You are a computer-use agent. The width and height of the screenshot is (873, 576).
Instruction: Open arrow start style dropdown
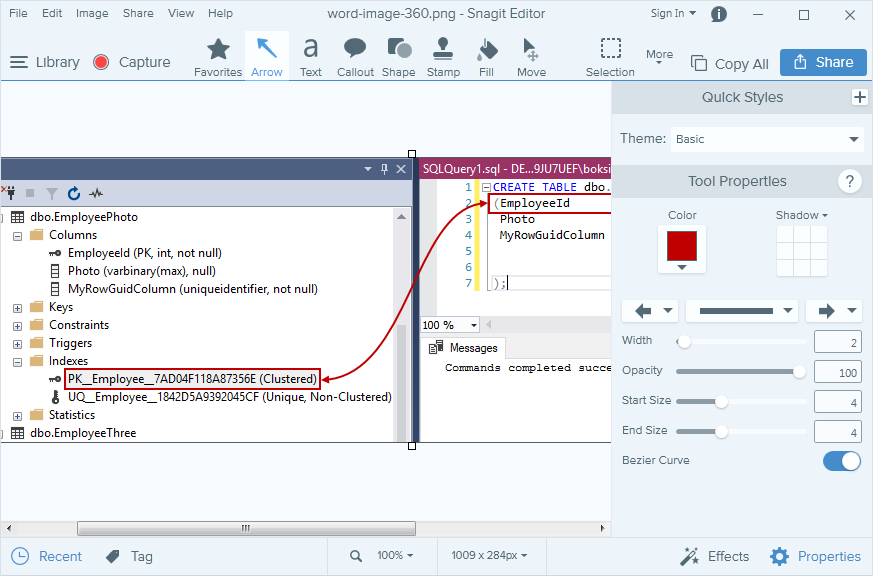(x=650, y=311)
